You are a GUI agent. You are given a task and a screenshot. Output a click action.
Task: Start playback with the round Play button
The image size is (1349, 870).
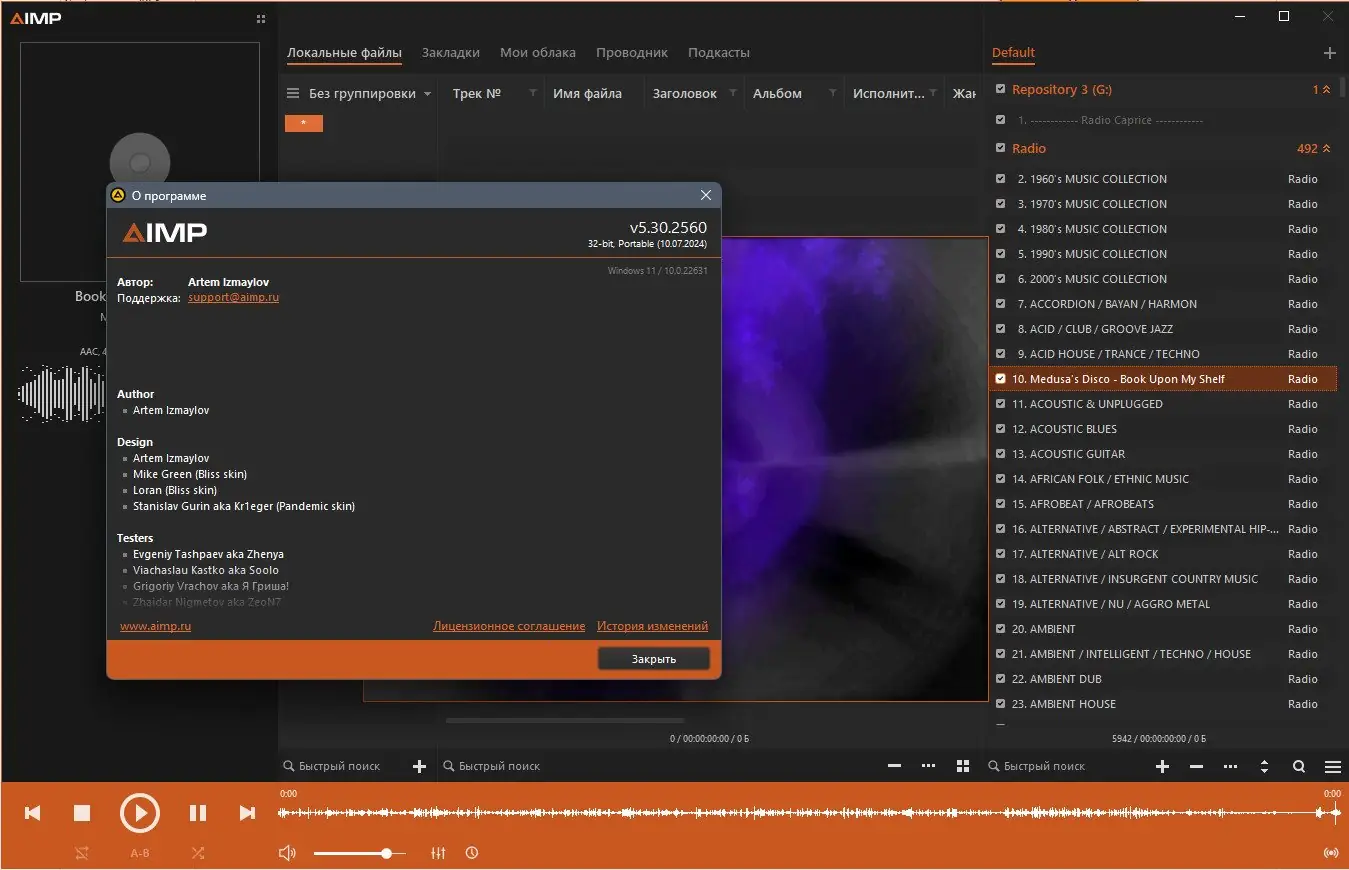(x=140, y=813)
